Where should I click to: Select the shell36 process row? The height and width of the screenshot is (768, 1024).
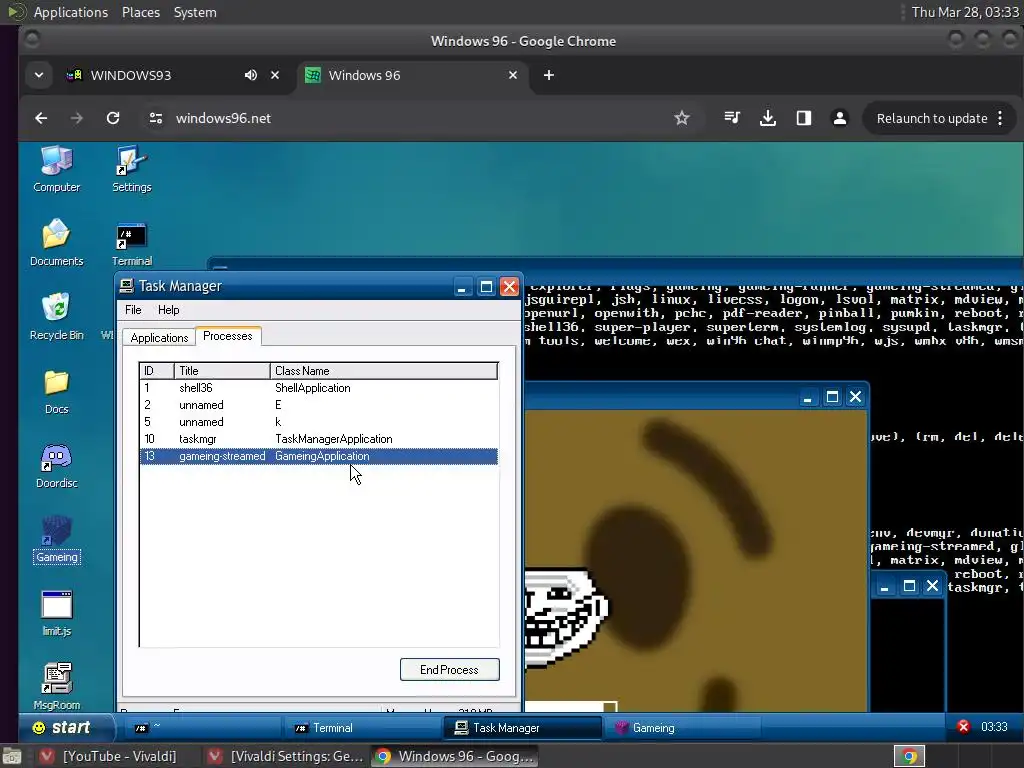point(319,388)
